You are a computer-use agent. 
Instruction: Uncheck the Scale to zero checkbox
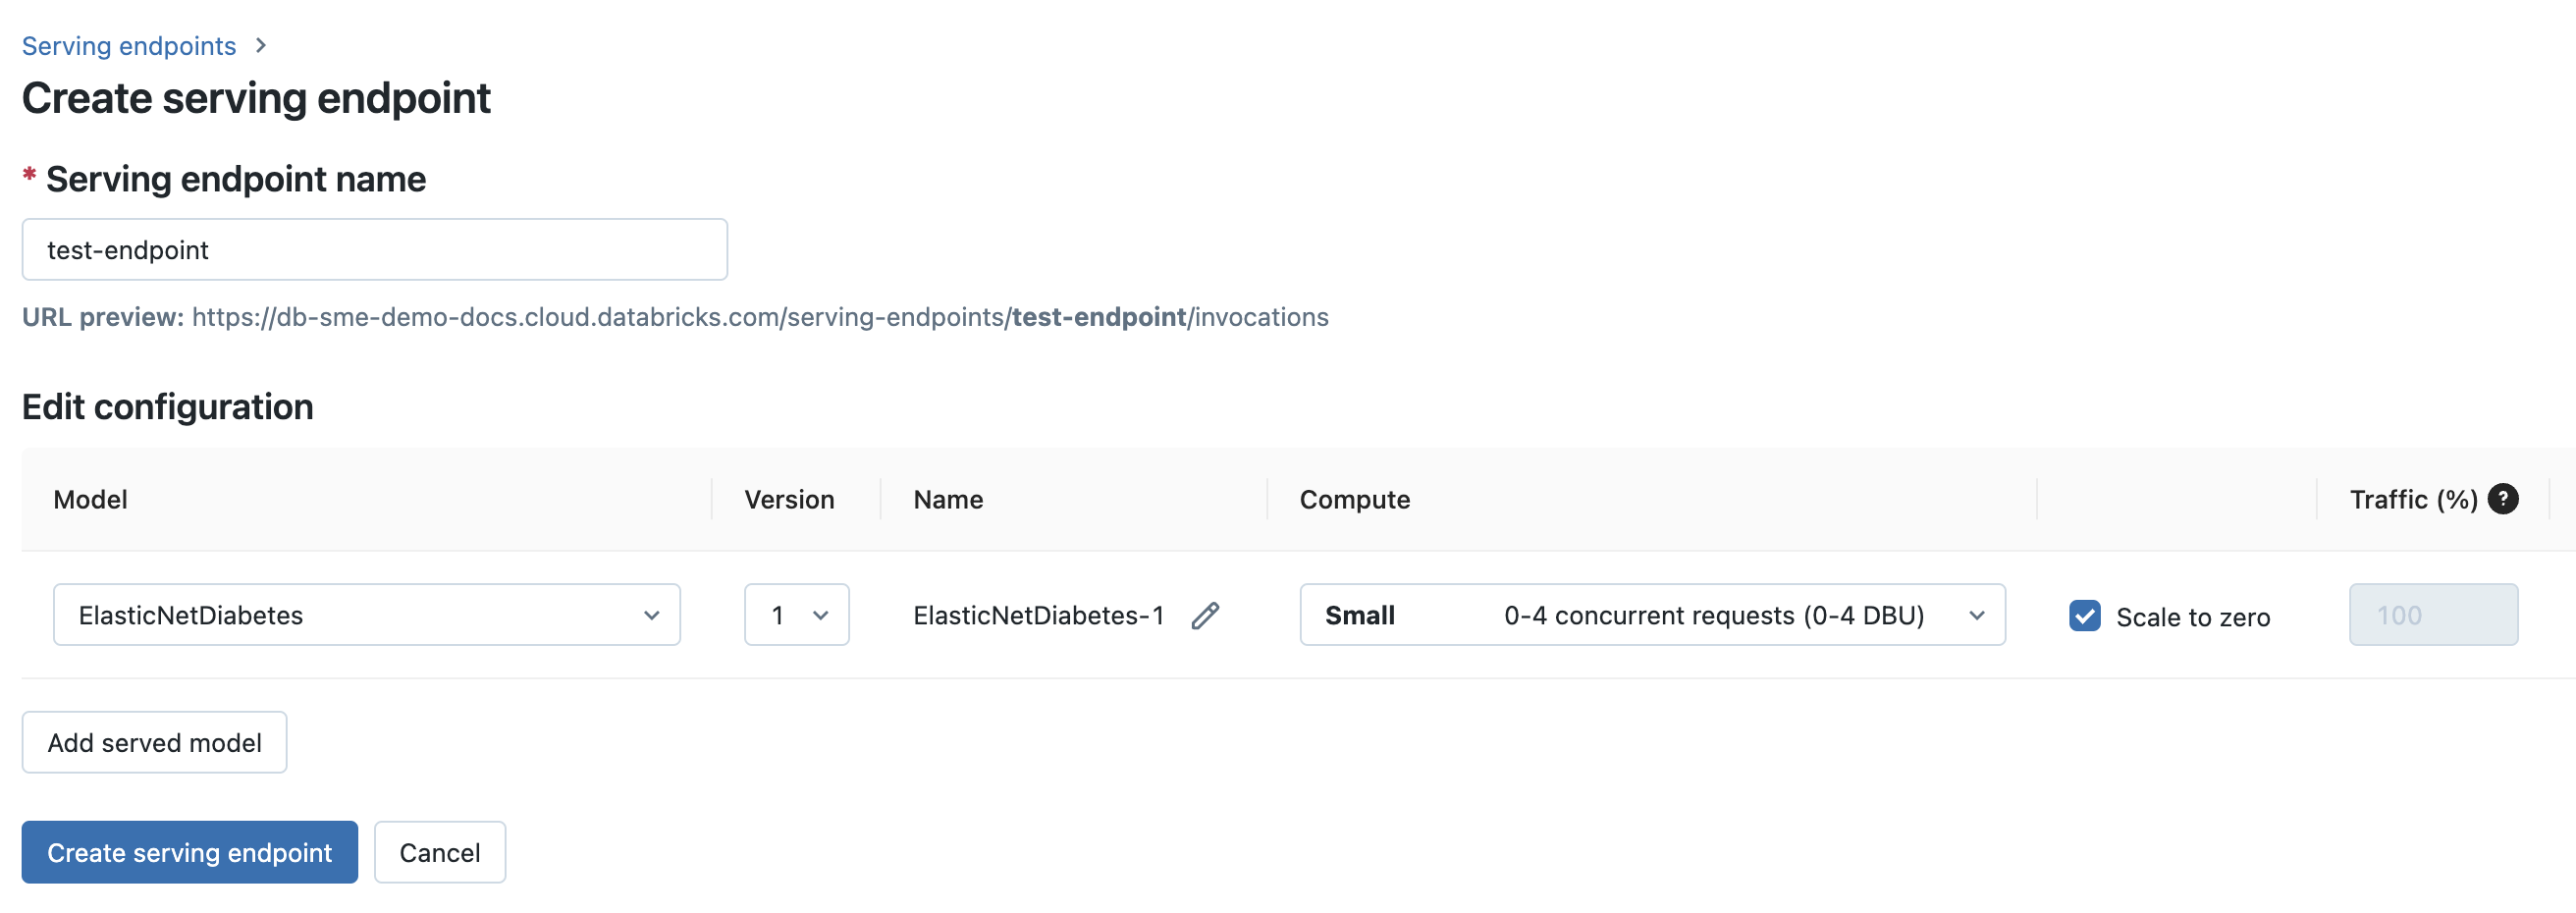click(x=2085, y=615)
